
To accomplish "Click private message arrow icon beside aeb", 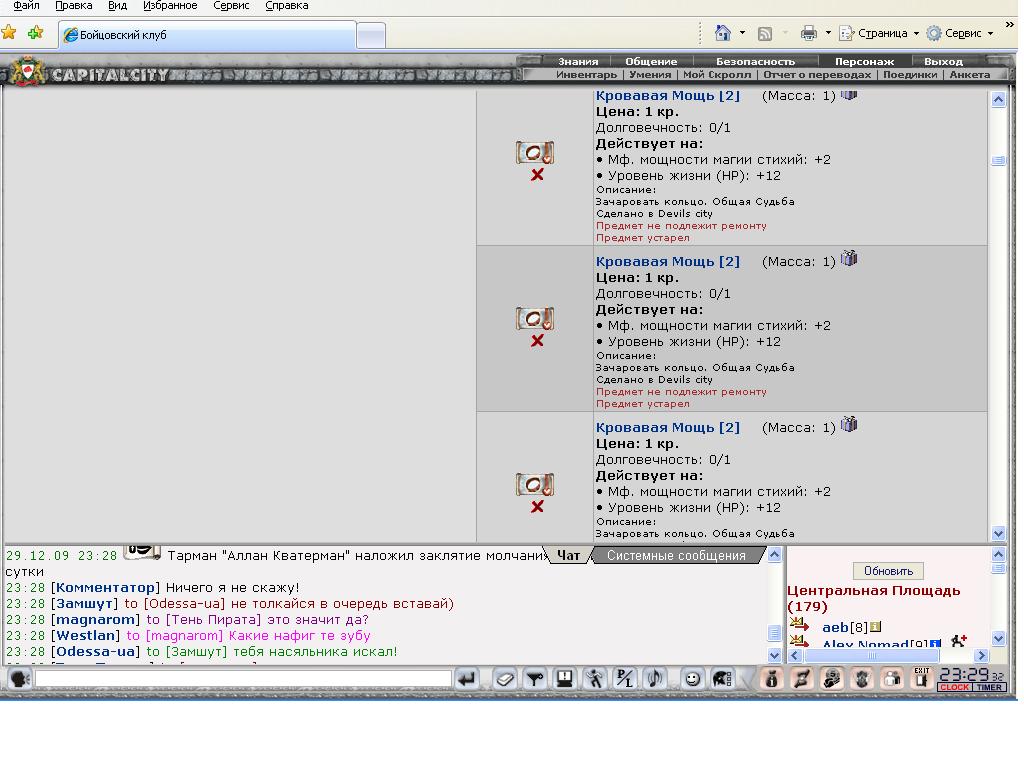I will pos(799,625).
